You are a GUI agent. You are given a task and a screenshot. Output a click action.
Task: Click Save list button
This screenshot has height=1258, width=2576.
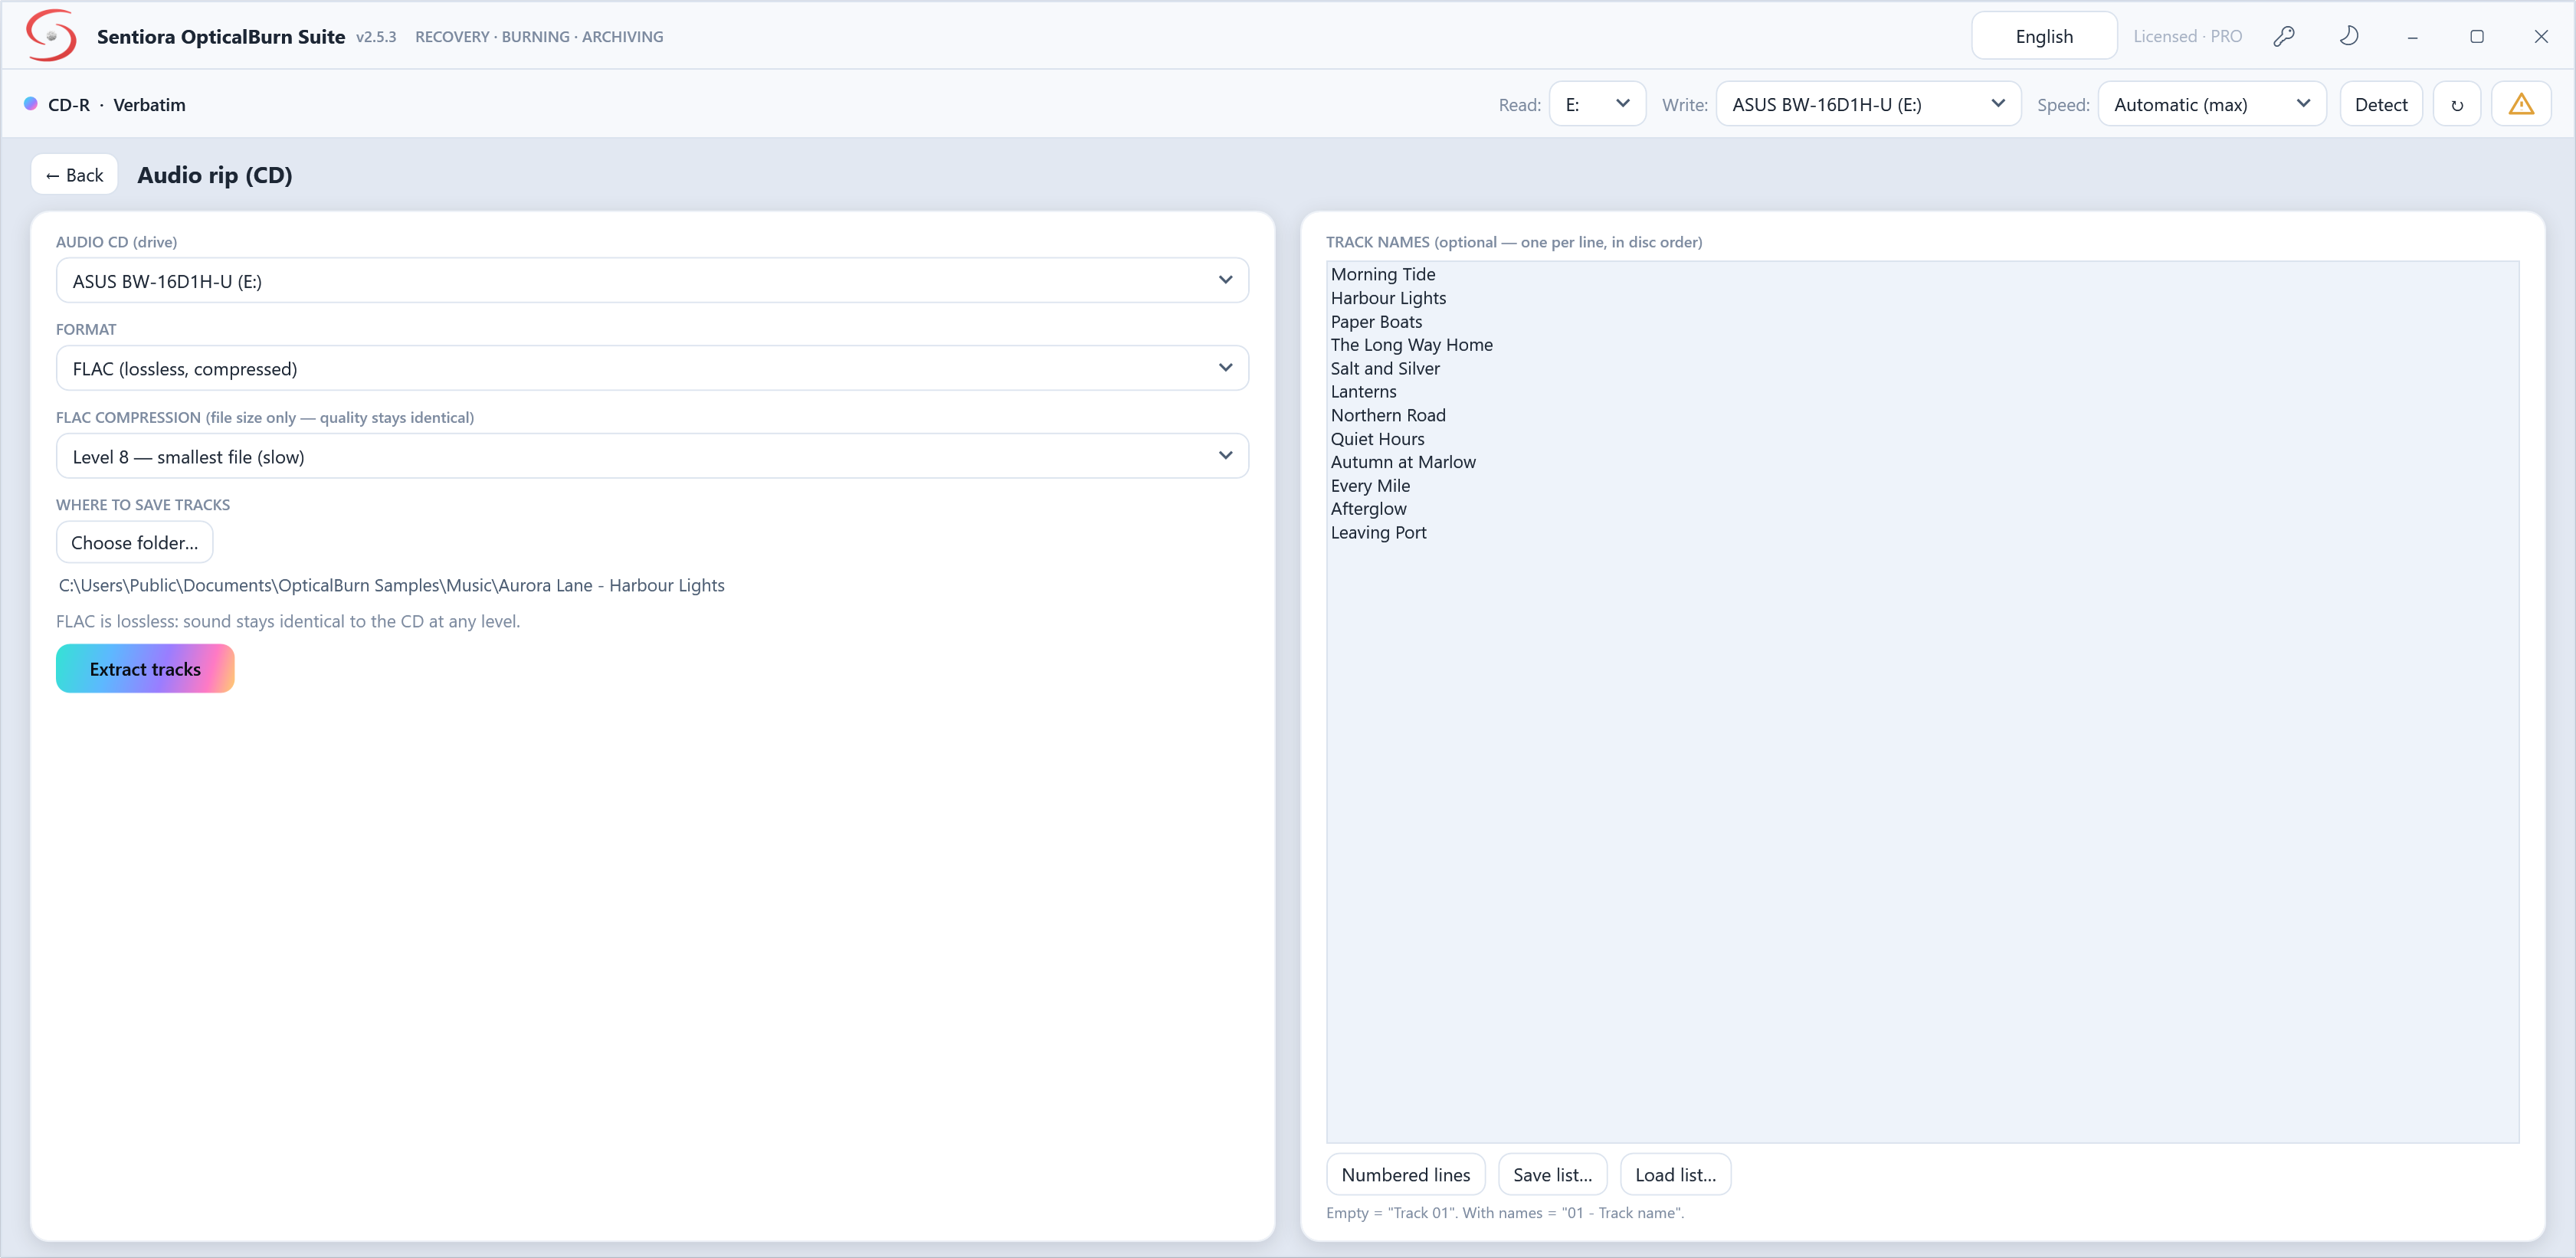1552,1175
